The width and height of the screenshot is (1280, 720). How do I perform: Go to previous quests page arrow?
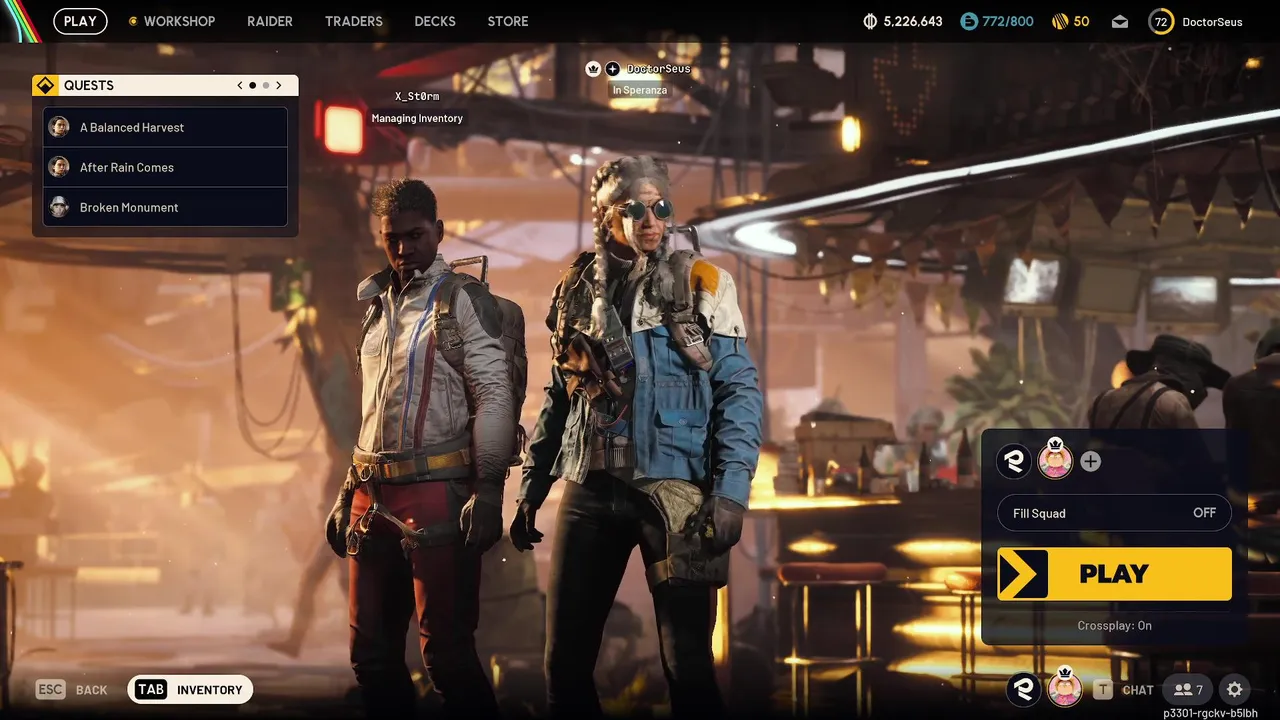click(x=240, y=85)
